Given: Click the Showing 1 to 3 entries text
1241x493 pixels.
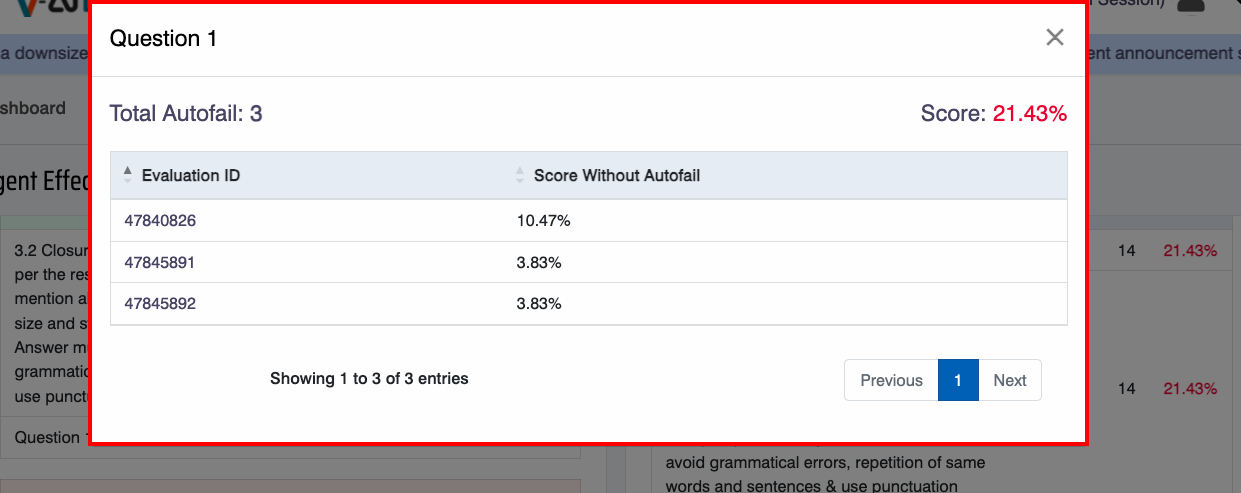Looking at the screenshot, I should pyautogui.click(x=369, y=379).
